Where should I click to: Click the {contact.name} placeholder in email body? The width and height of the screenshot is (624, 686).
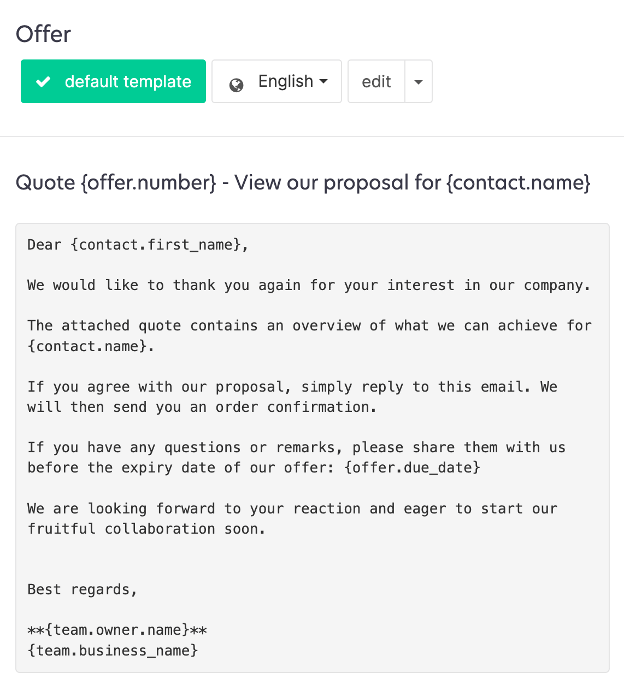pyautogui.click(x=88, y=346)
